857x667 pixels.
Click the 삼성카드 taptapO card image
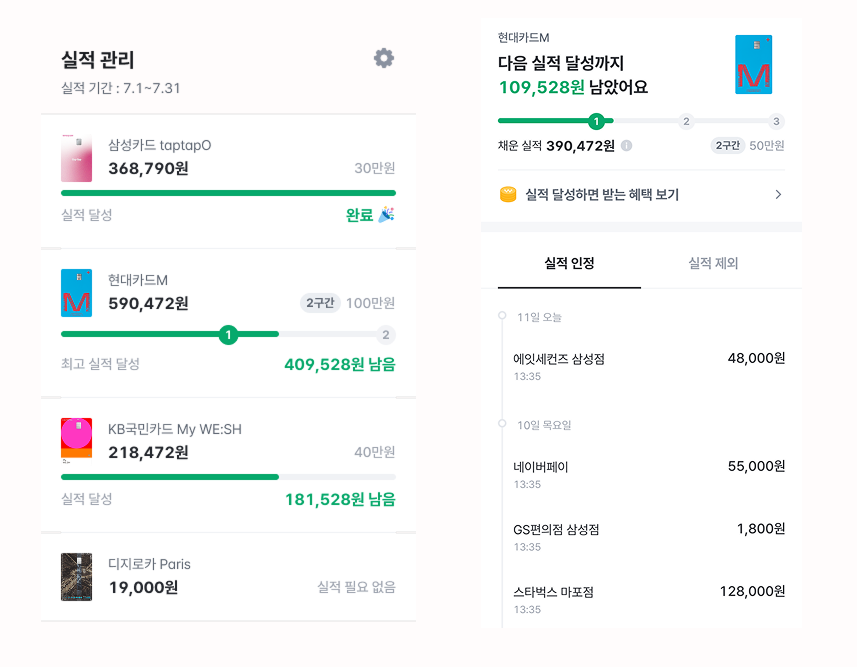[76, 159]
